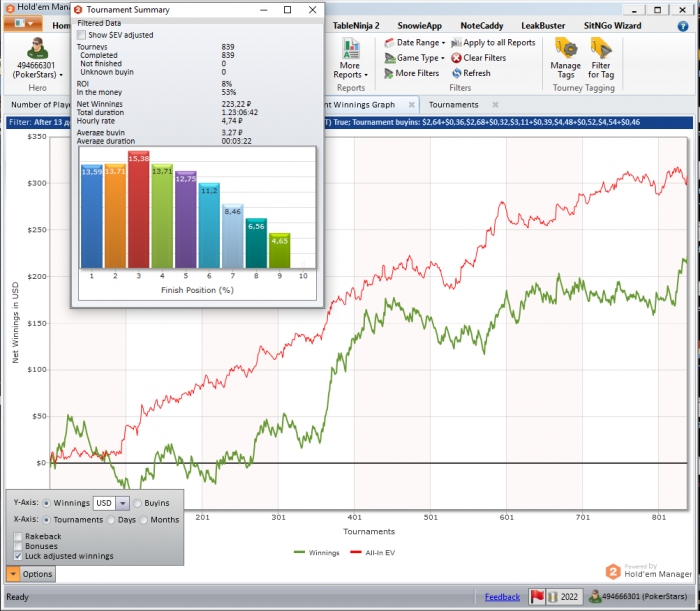The width and height of the screenshot is (700, 611).
Task: Click the red flag status bar icon
Action: tap(537, 597)
